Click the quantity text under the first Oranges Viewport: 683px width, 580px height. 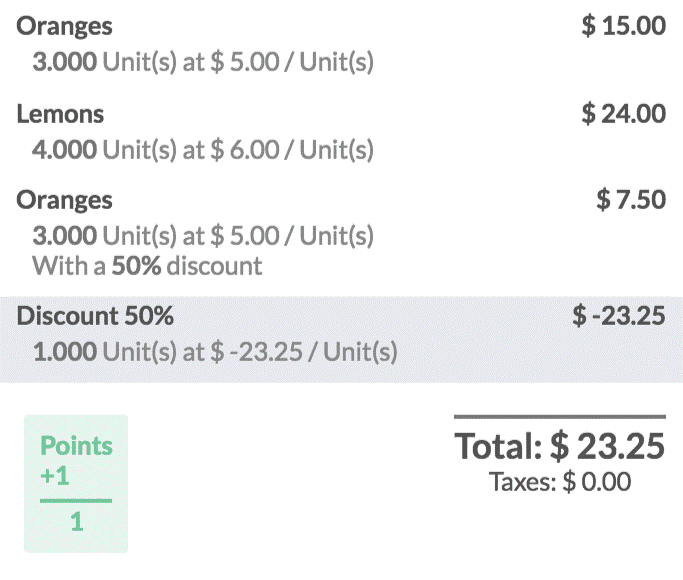click(x=203, y=63)
